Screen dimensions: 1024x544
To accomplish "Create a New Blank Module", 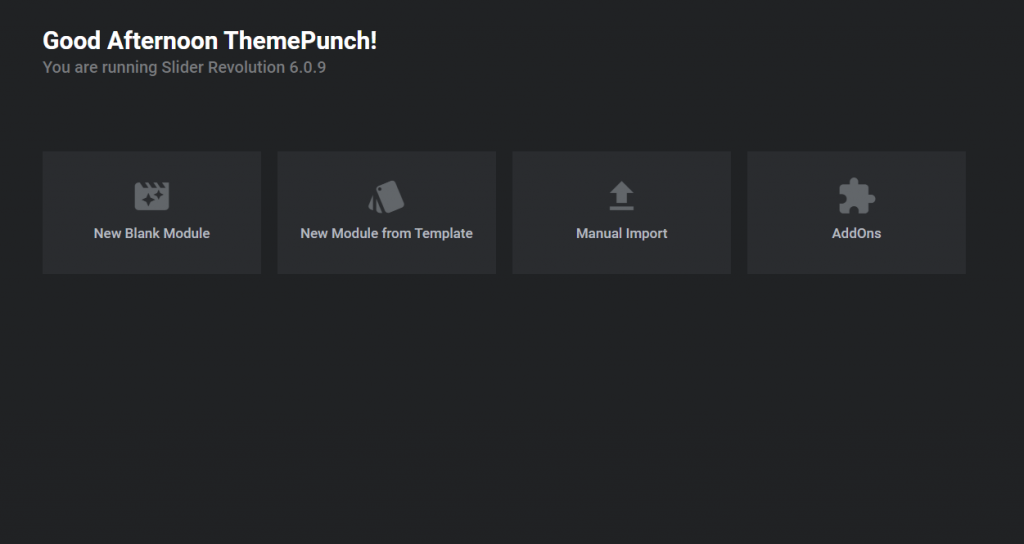I will tap(152, 212).
